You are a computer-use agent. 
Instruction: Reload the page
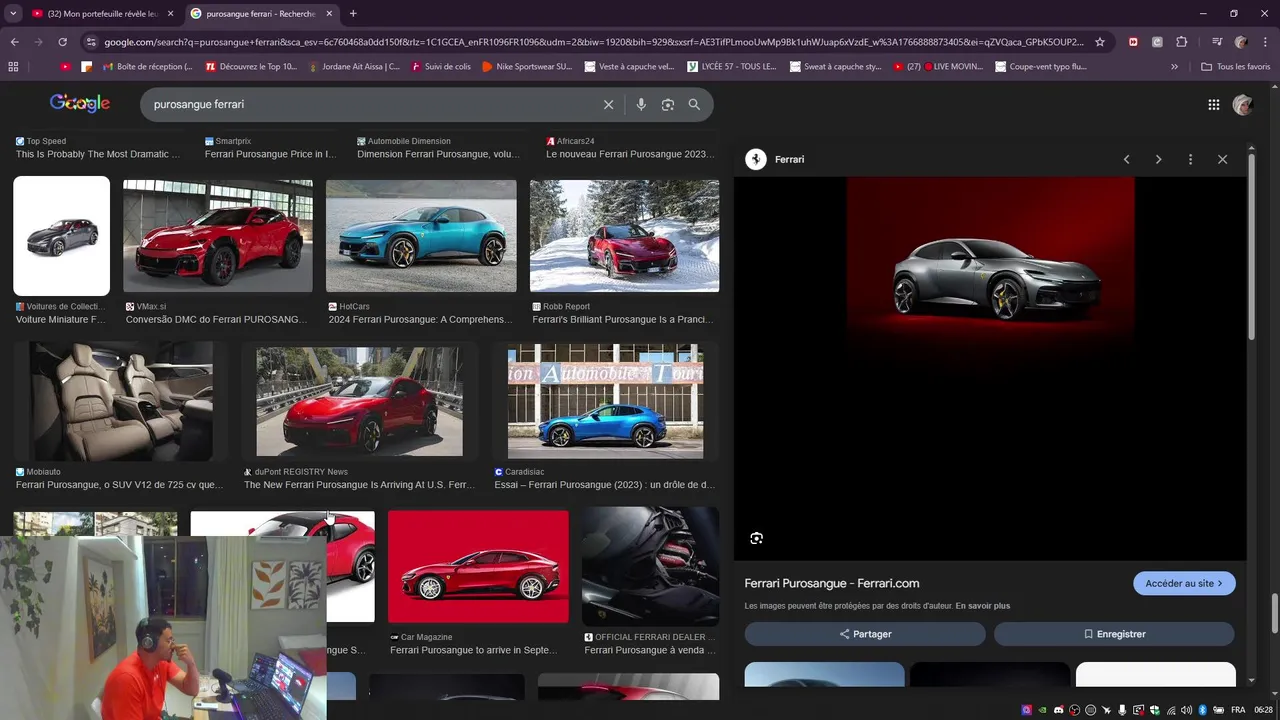(62, 42)
